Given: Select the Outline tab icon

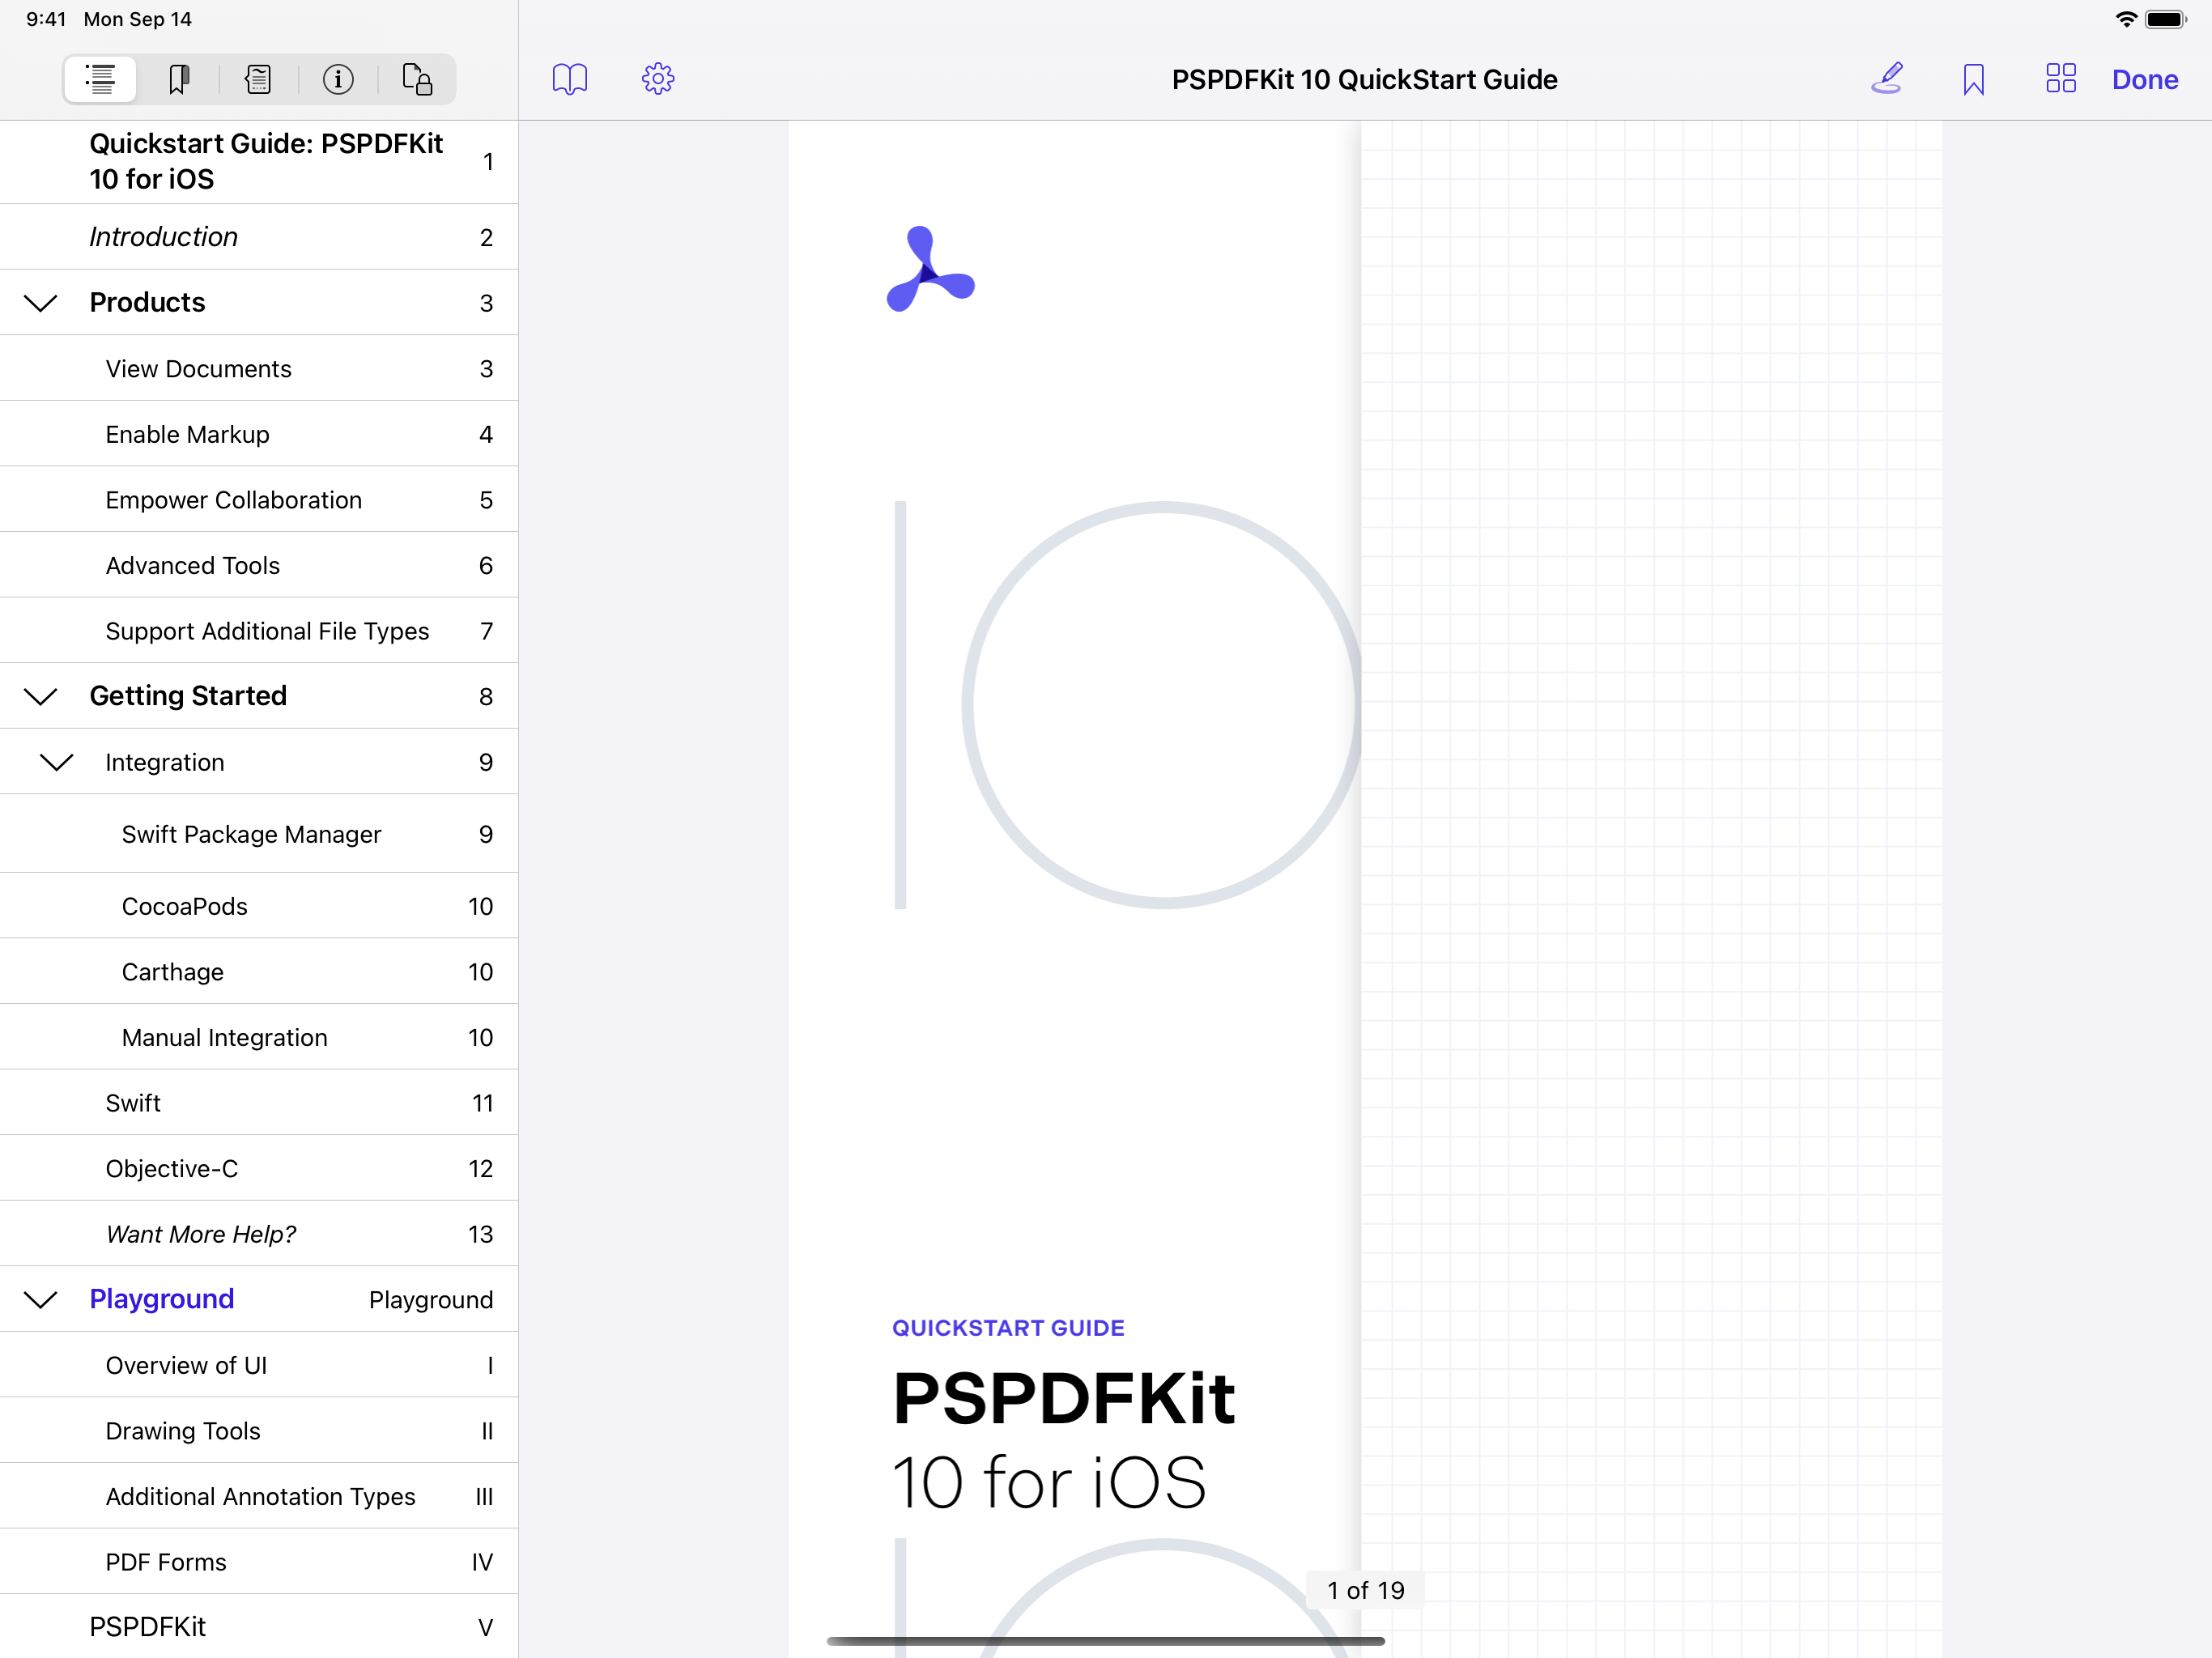Looking at the screenshot, I should tap(100, 79).
